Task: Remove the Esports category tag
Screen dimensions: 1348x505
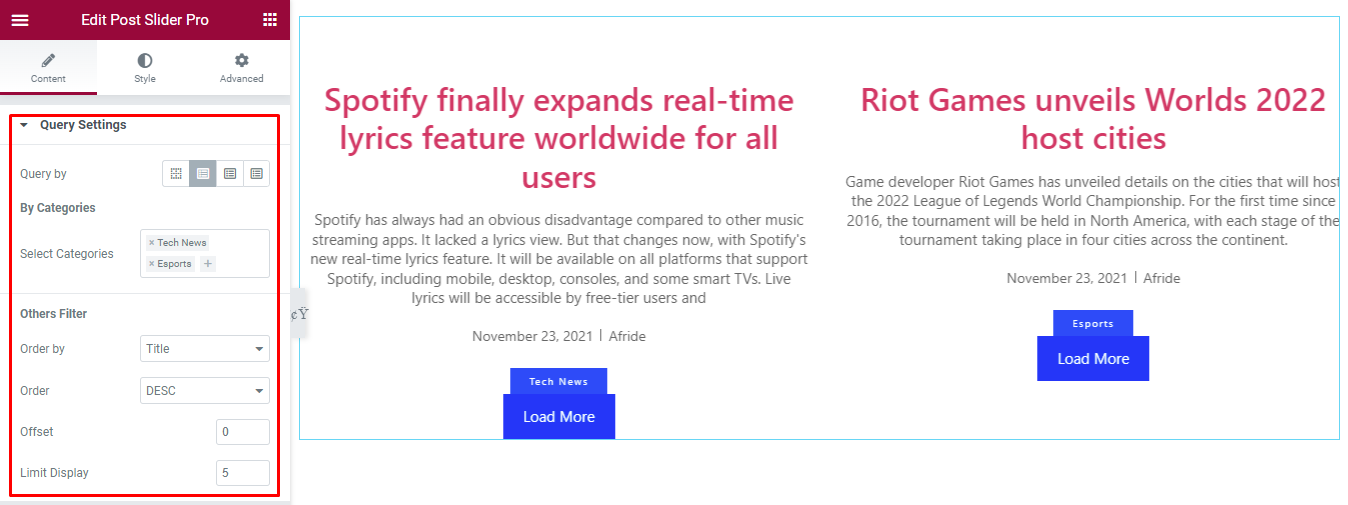Action: 151,264
